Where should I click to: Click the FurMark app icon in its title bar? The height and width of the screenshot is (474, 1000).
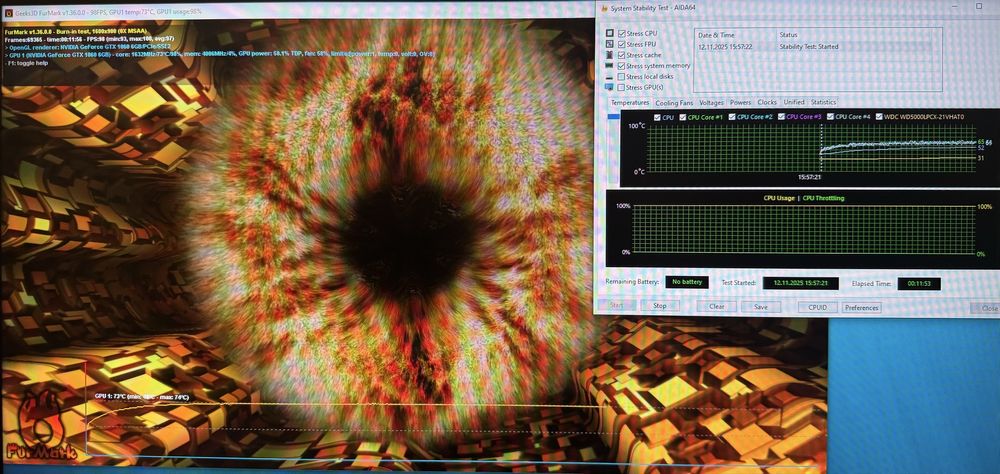(x=8, y=11)
